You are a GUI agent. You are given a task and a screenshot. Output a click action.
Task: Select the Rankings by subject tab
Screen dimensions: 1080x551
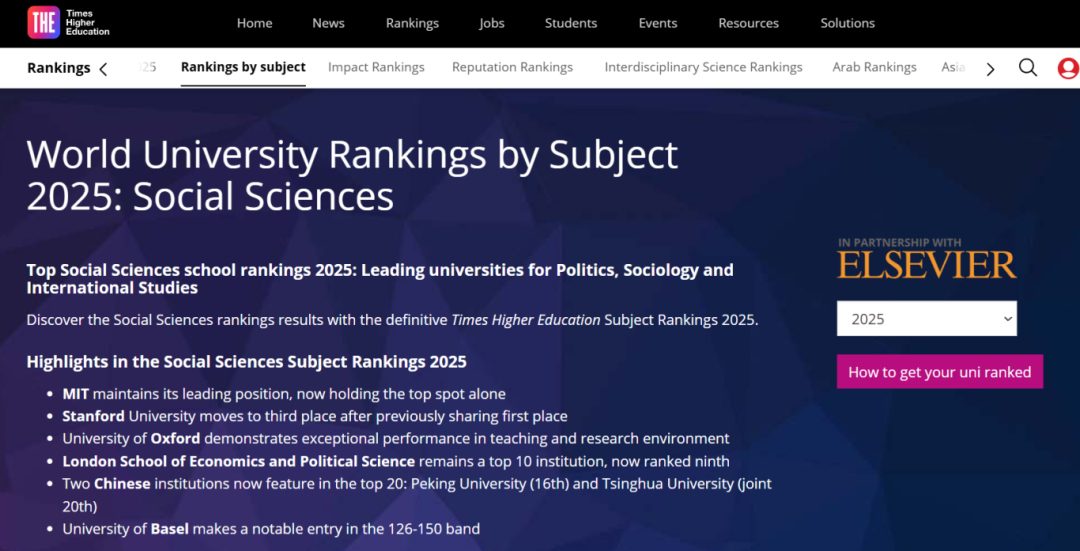coord(243,67)
